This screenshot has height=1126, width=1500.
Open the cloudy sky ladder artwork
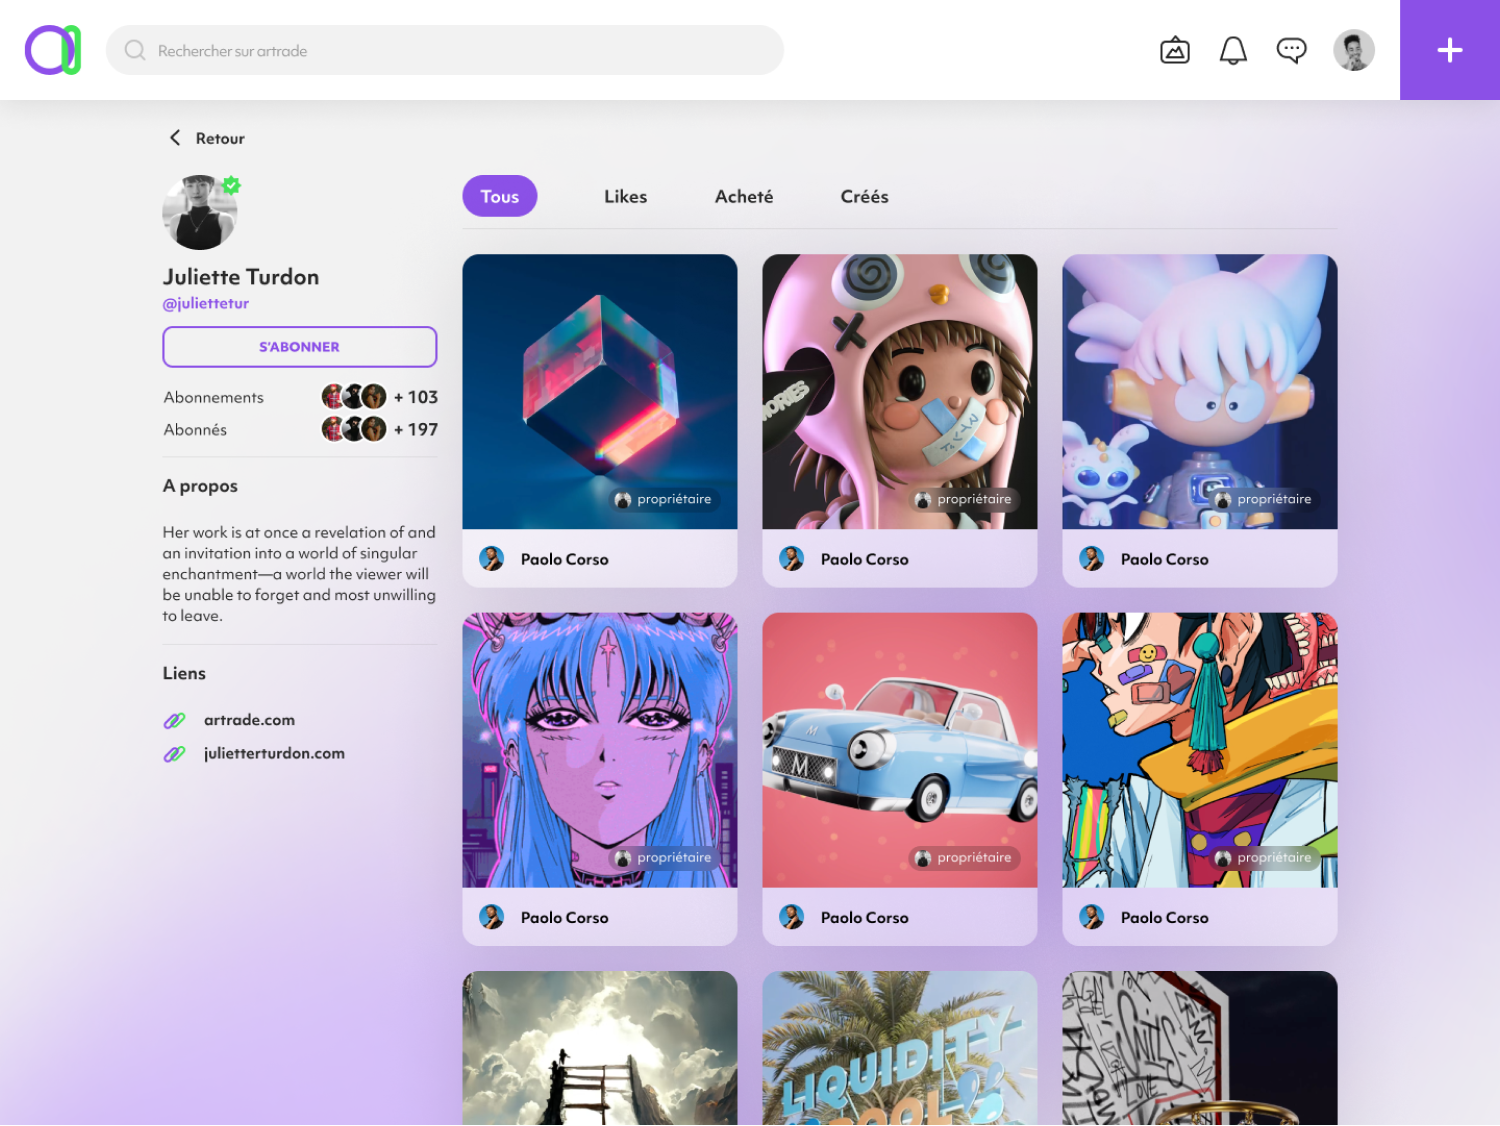[600, 1048]
